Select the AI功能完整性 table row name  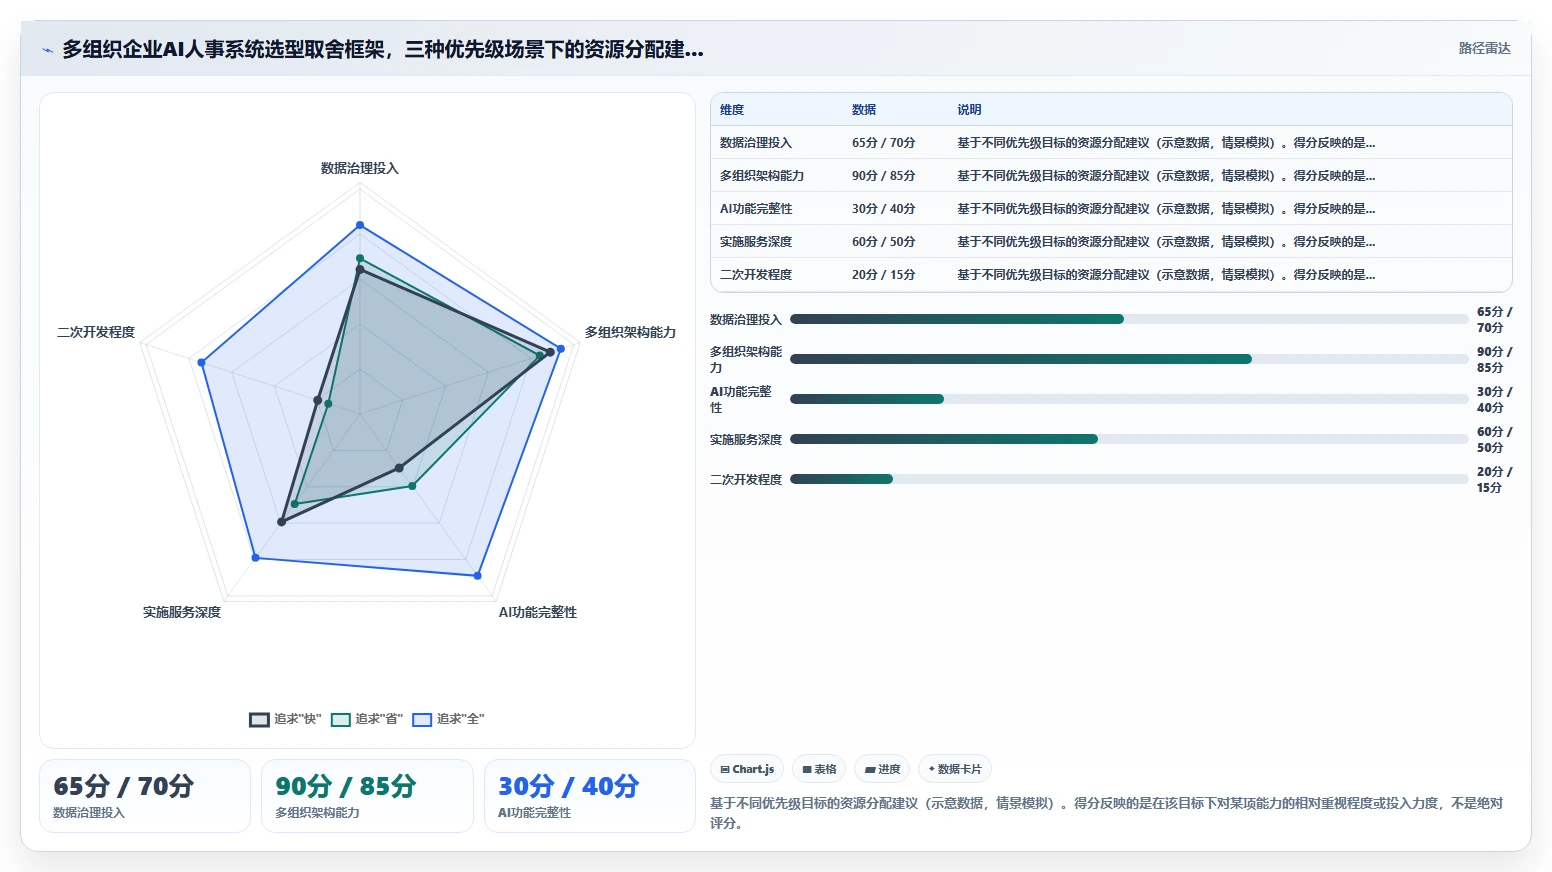[756, 209]
